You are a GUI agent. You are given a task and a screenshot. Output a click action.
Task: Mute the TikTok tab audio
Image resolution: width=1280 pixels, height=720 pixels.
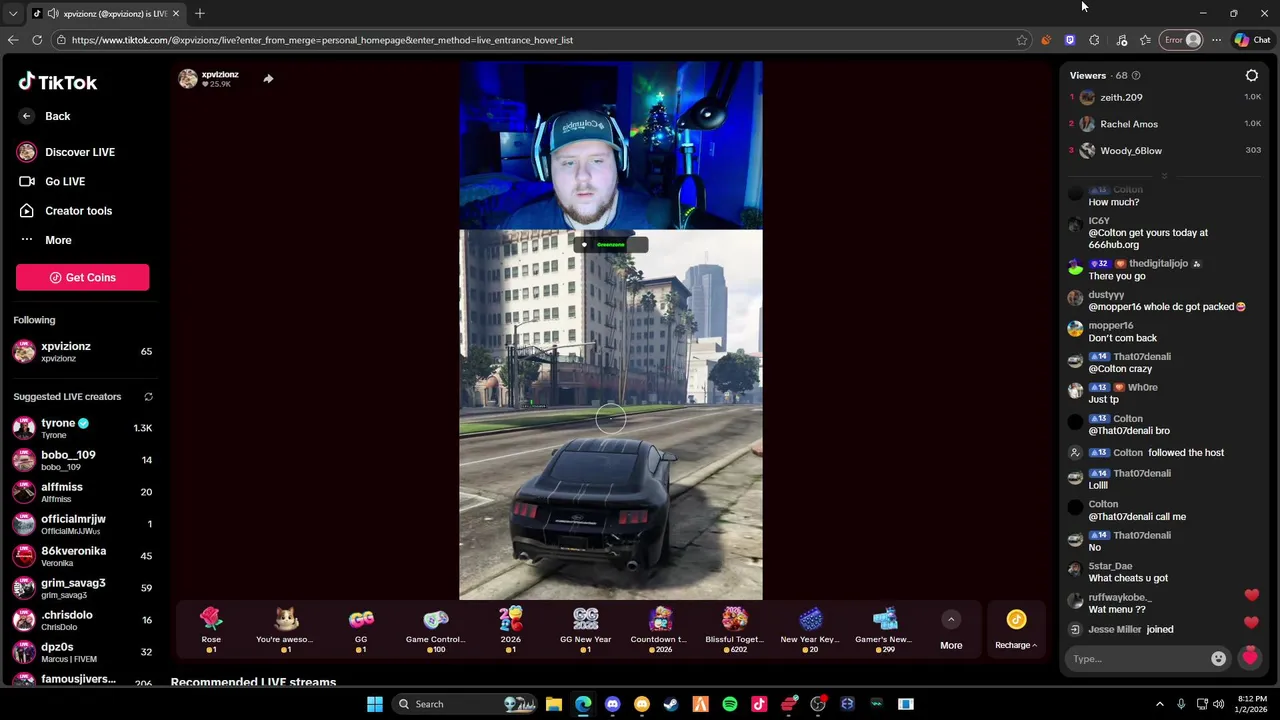52,14
